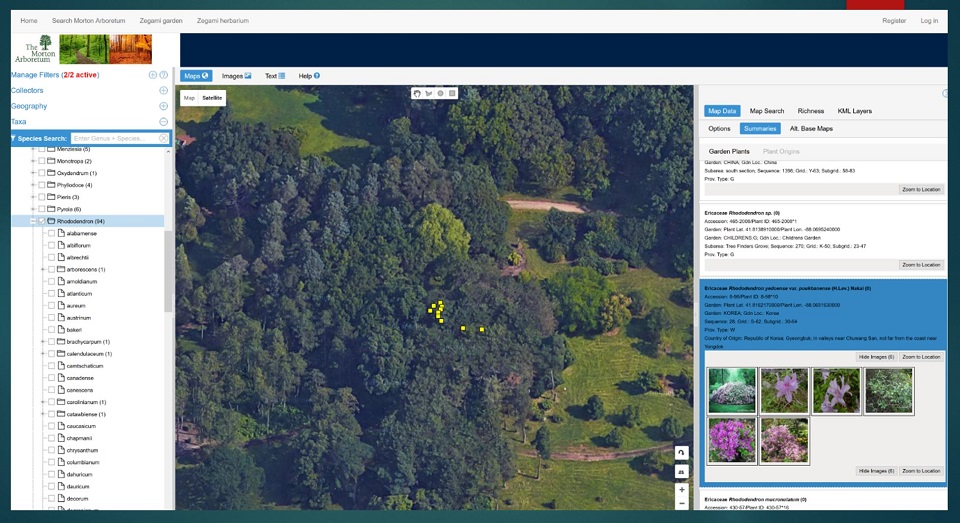Expand the arborescens tree node
This screenshot has height=523, width=960.
(43, 269)
